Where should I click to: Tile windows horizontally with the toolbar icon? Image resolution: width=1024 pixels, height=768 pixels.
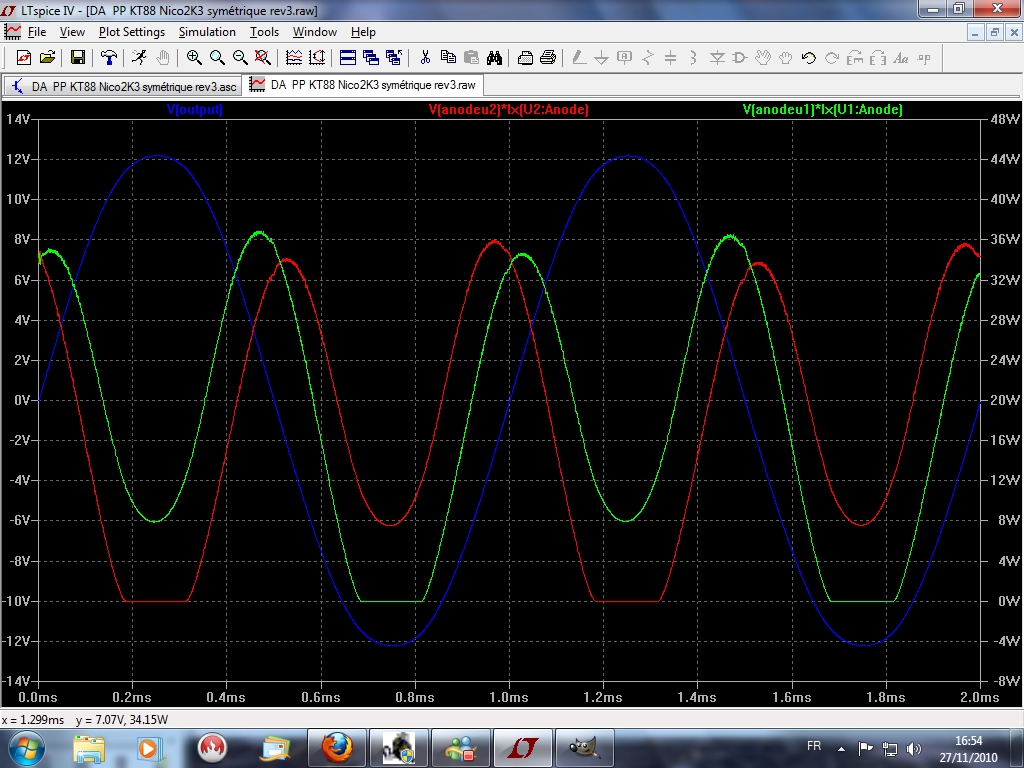click(x=347, y=58)
